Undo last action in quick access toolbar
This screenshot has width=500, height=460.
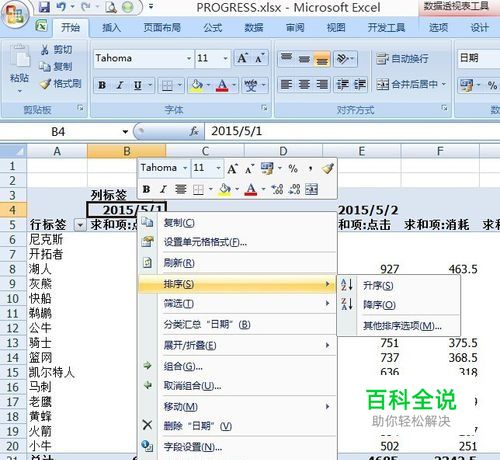(61, 7)
